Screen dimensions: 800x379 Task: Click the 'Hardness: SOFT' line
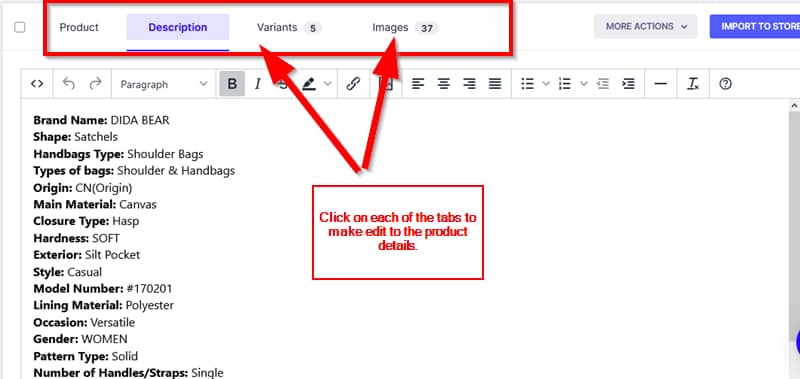tap(77, 238)
